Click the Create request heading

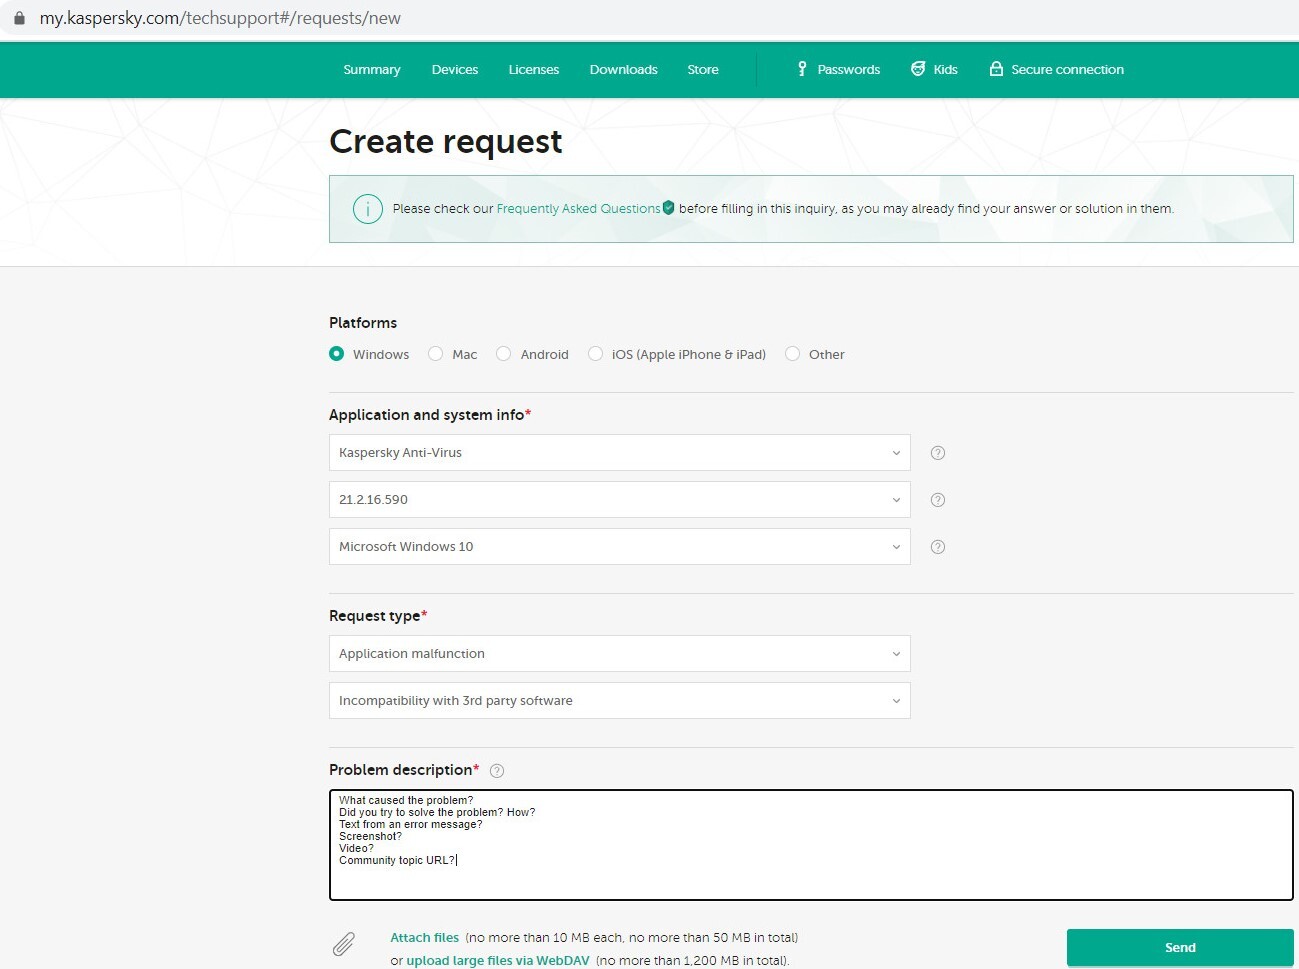tap(446, 142)
